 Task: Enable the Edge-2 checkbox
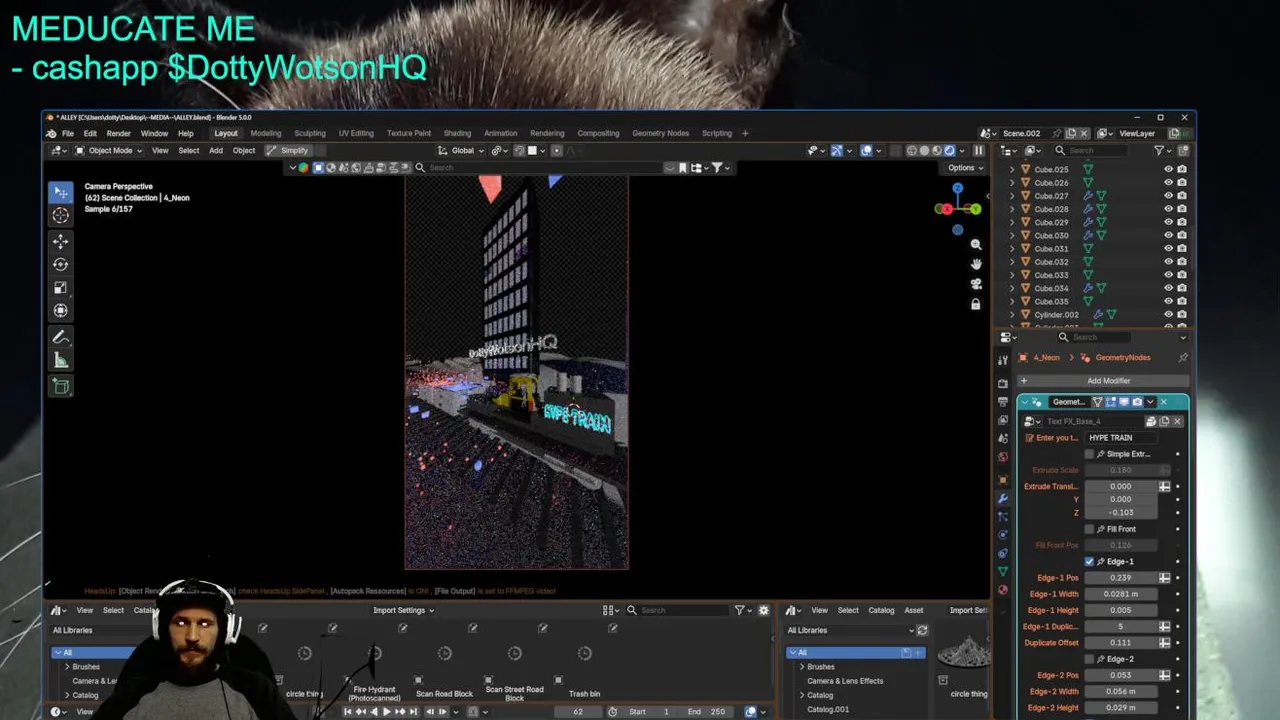point(1089,659)
